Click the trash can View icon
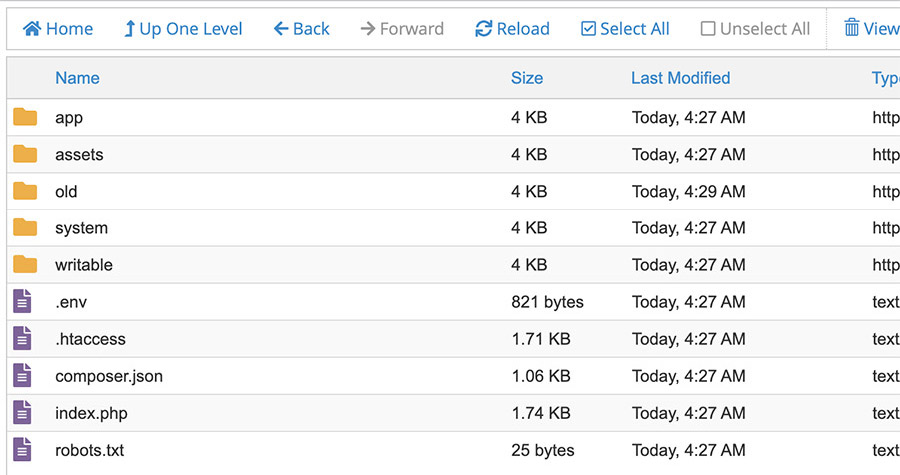Viewport: 900px width, 475px height. coord(852,28)
